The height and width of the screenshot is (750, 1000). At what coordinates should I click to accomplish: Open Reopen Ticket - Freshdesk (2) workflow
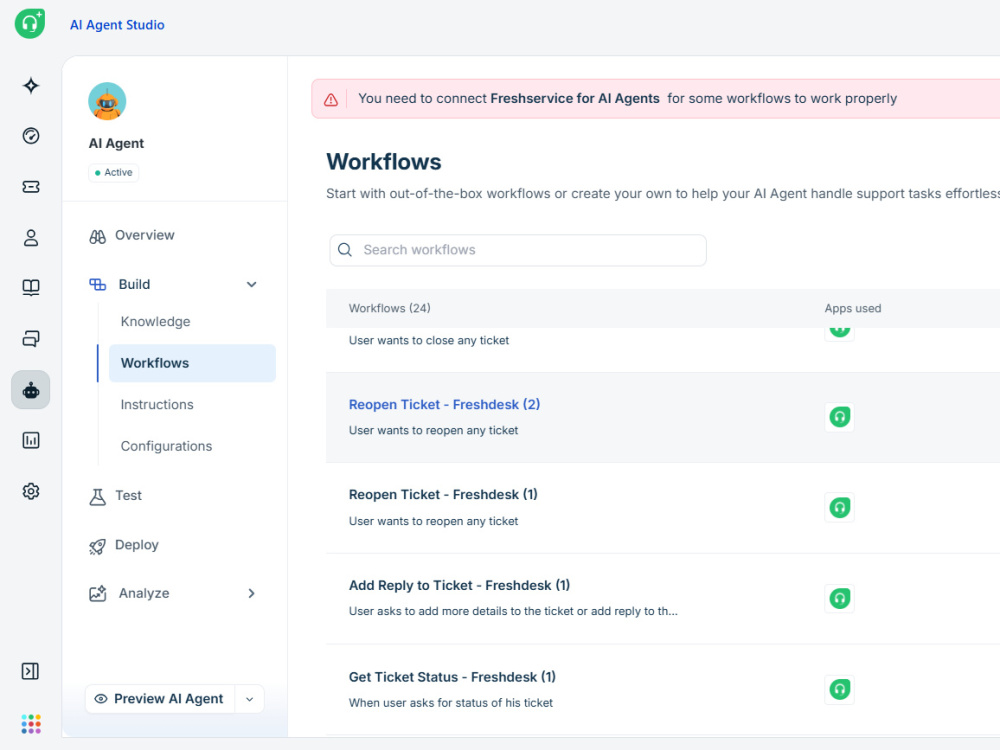click(445, 404)
